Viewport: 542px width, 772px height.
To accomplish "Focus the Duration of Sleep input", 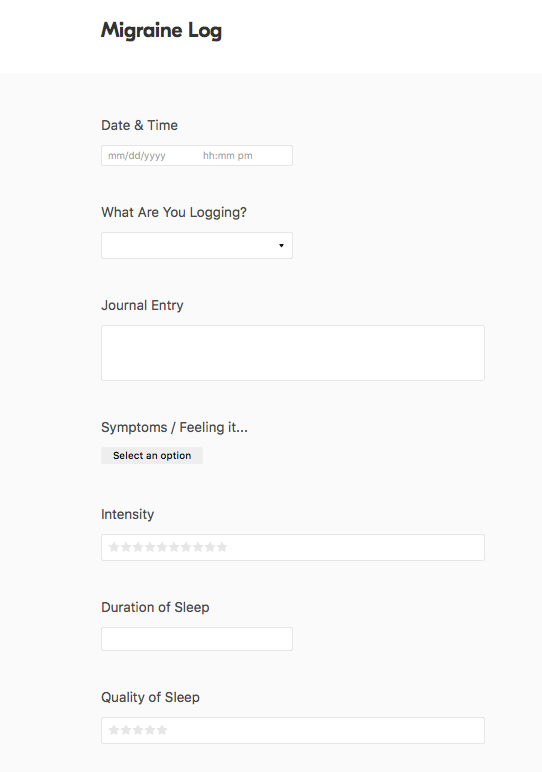I will [x=197, y=639].
